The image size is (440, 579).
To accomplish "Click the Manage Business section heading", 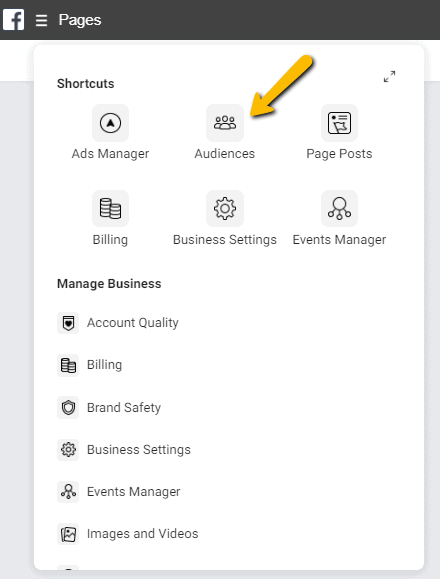I will [109, 284].
